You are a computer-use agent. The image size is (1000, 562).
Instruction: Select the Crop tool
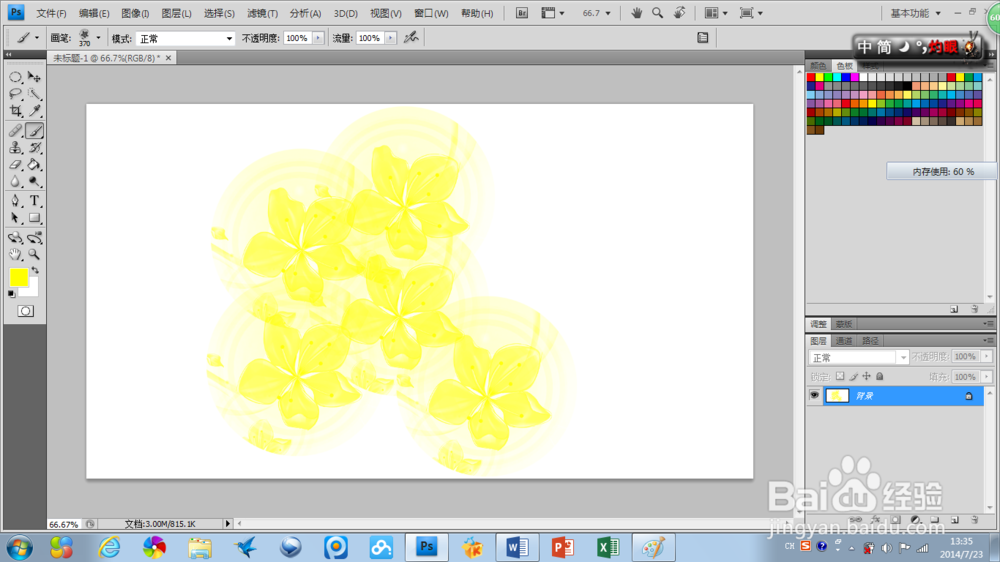[x=15, y=111]
